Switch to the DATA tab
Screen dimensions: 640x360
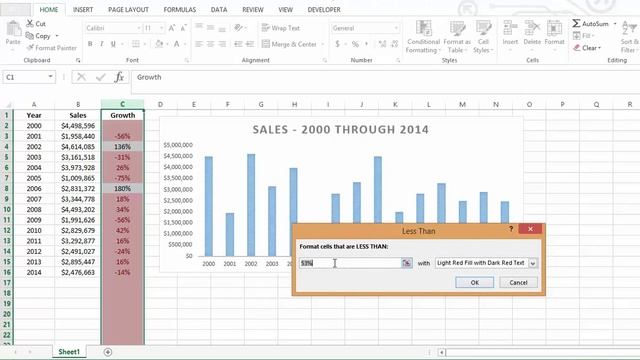[219, 9]
